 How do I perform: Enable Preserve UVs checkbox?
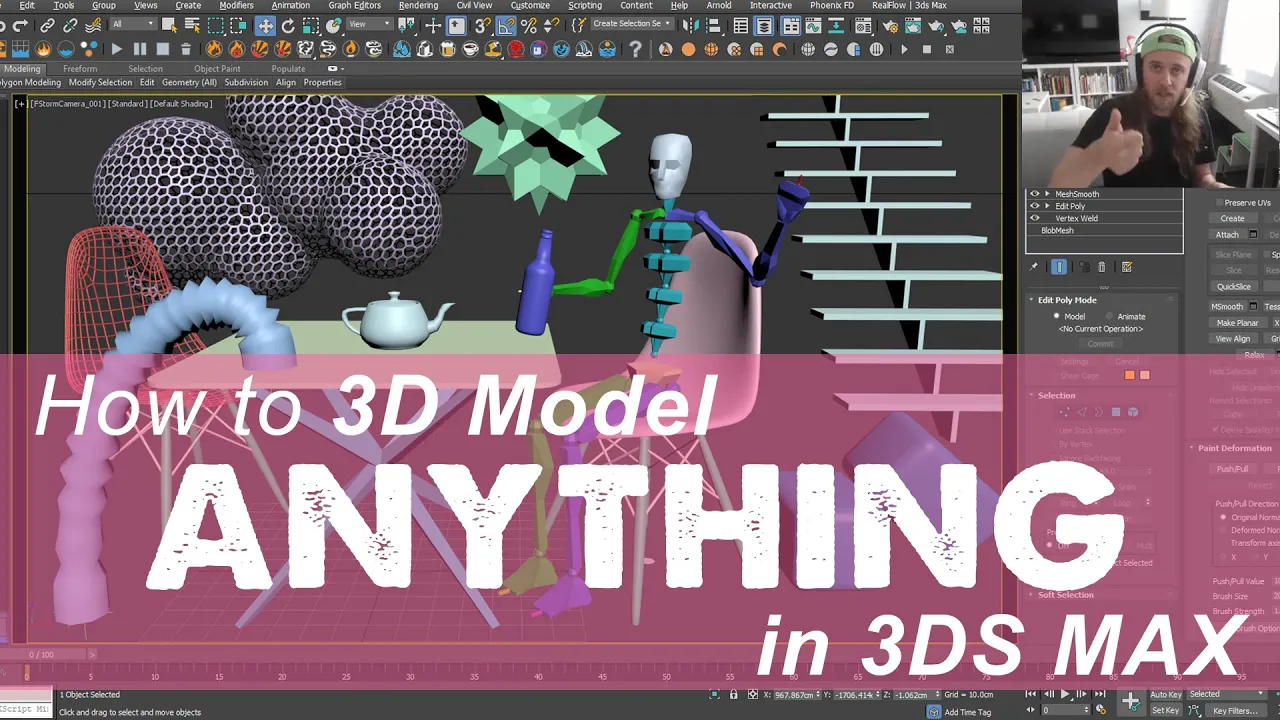coord(1219,203)
